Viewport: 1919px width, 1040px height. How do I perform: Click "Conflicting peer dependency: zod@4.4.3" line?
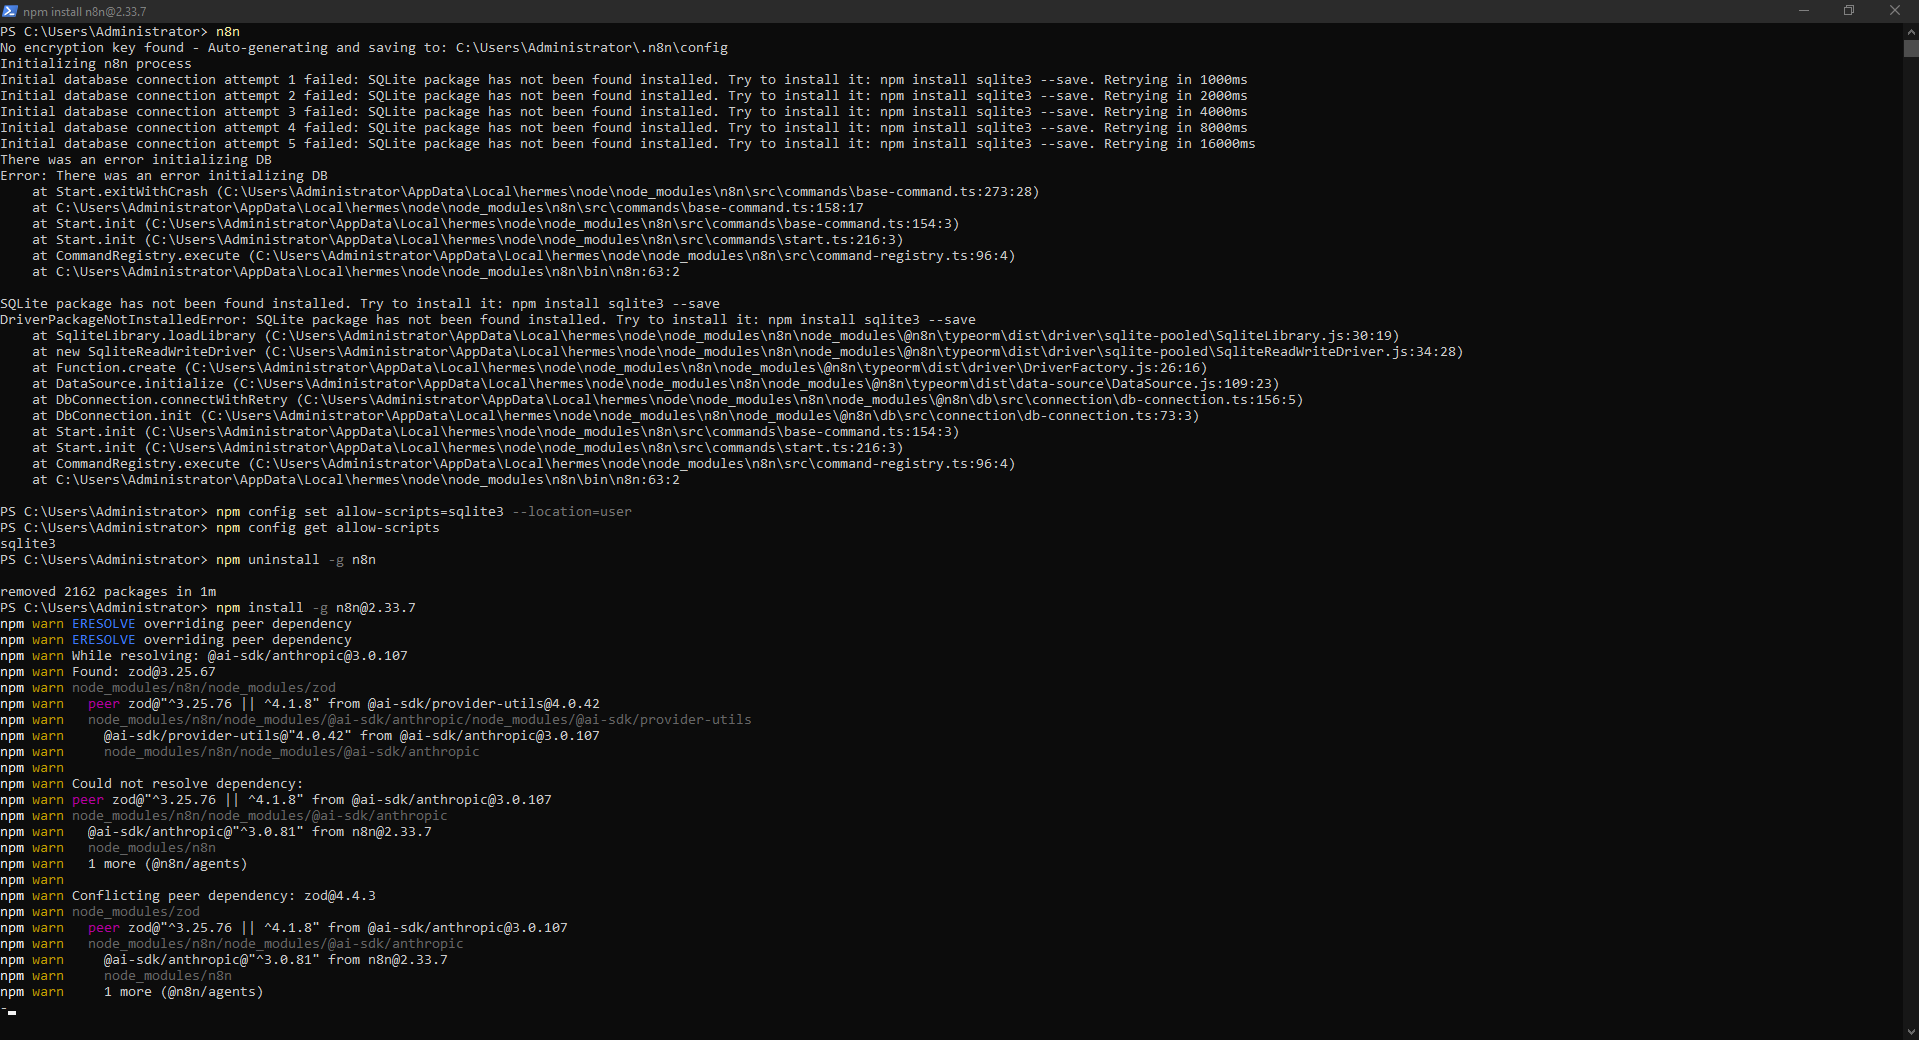pyautogui.click(x=188, y=896)
